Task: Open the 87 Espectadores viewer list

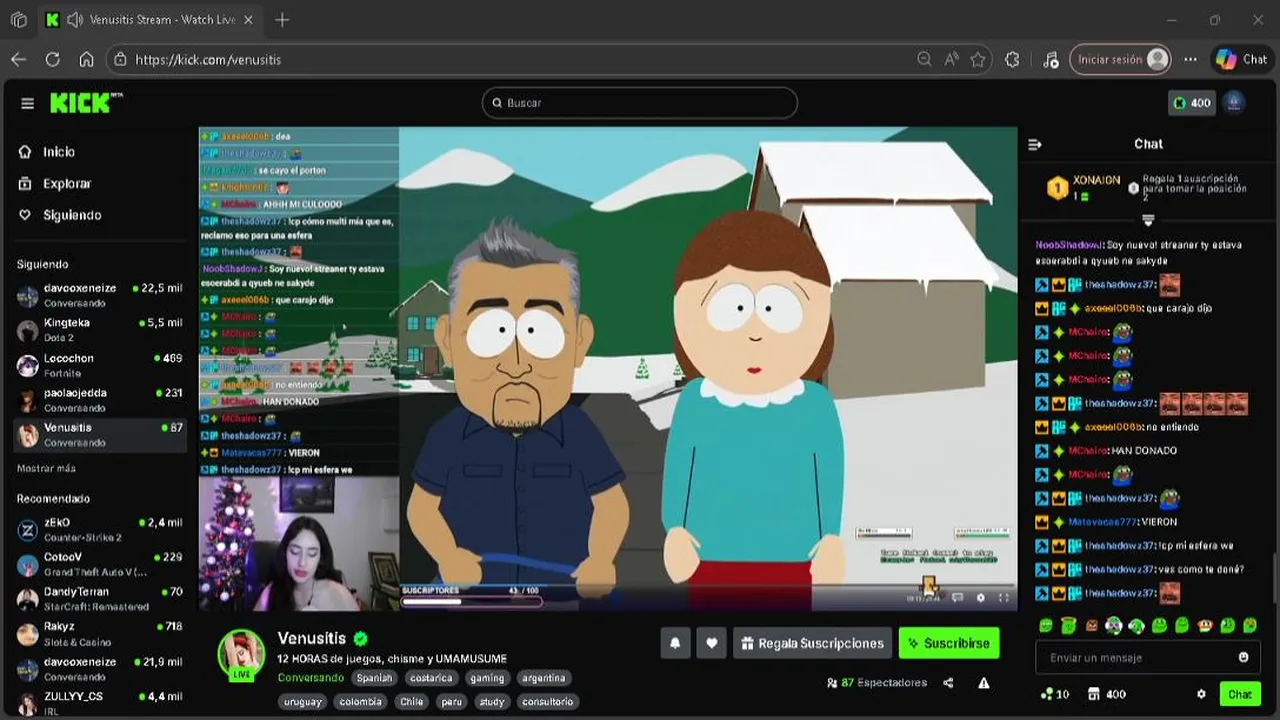Action: pyautogui.click(x=876, y=683)
